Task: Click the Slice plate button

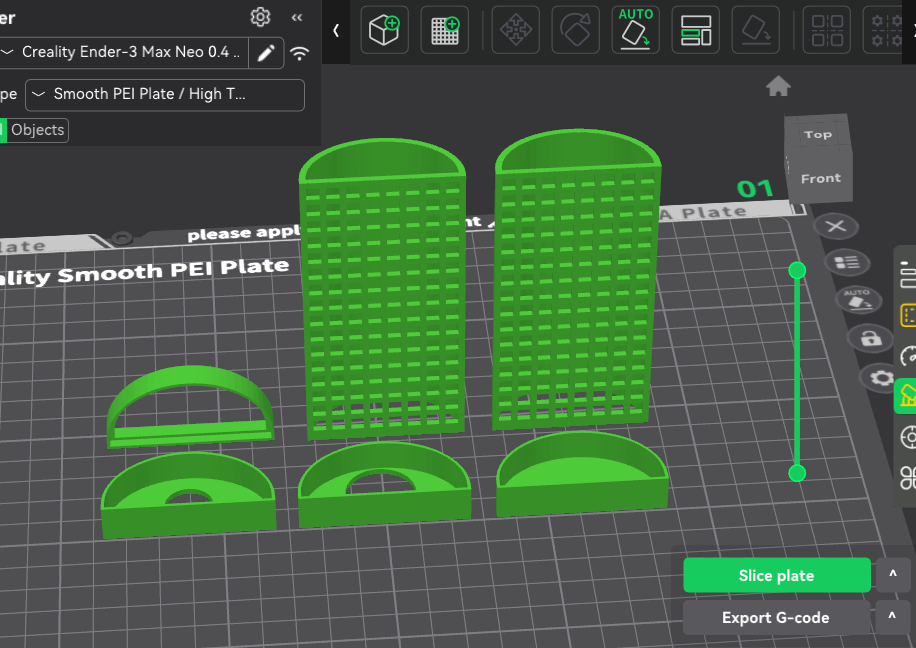Action: [x=776, y=576]
